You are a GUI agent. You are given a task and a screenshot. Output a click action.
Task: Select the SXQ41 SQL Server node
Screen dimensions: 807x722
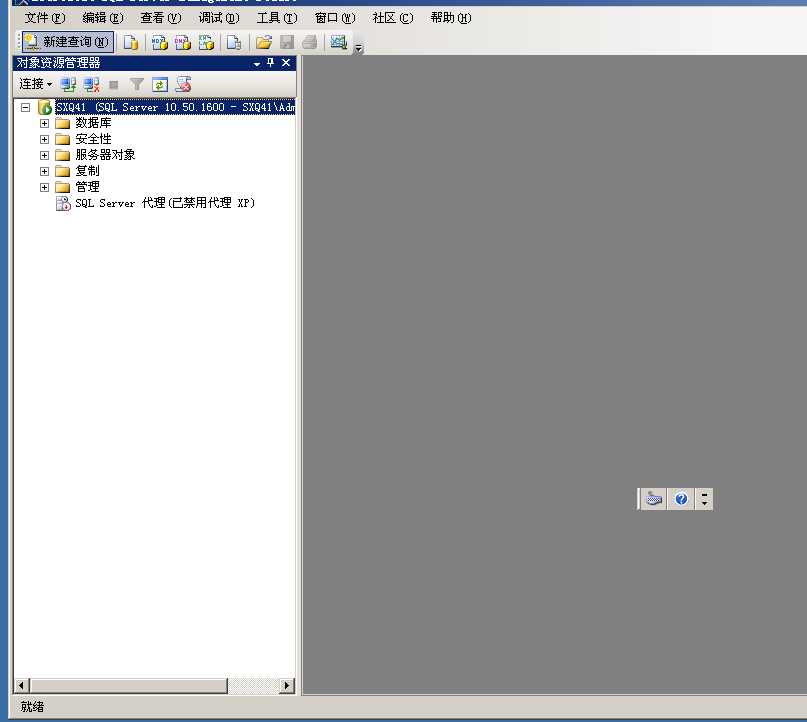pyautogui.click(x=175, y=107)
